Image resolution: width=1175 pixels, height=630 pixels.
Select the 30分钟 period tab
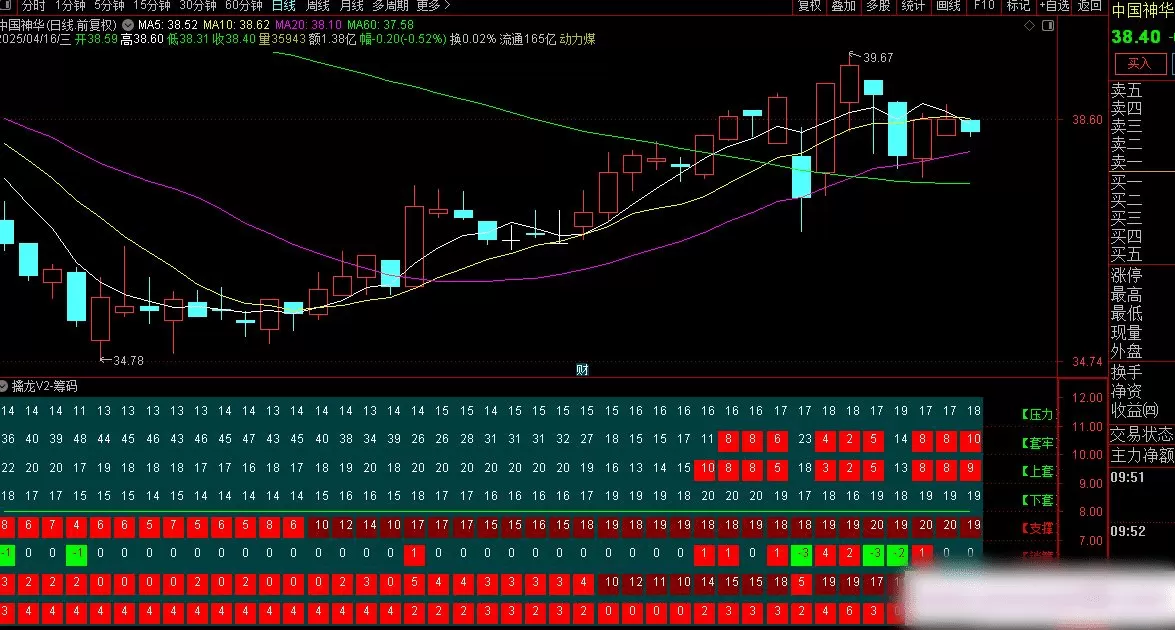[x=198, y=6]
